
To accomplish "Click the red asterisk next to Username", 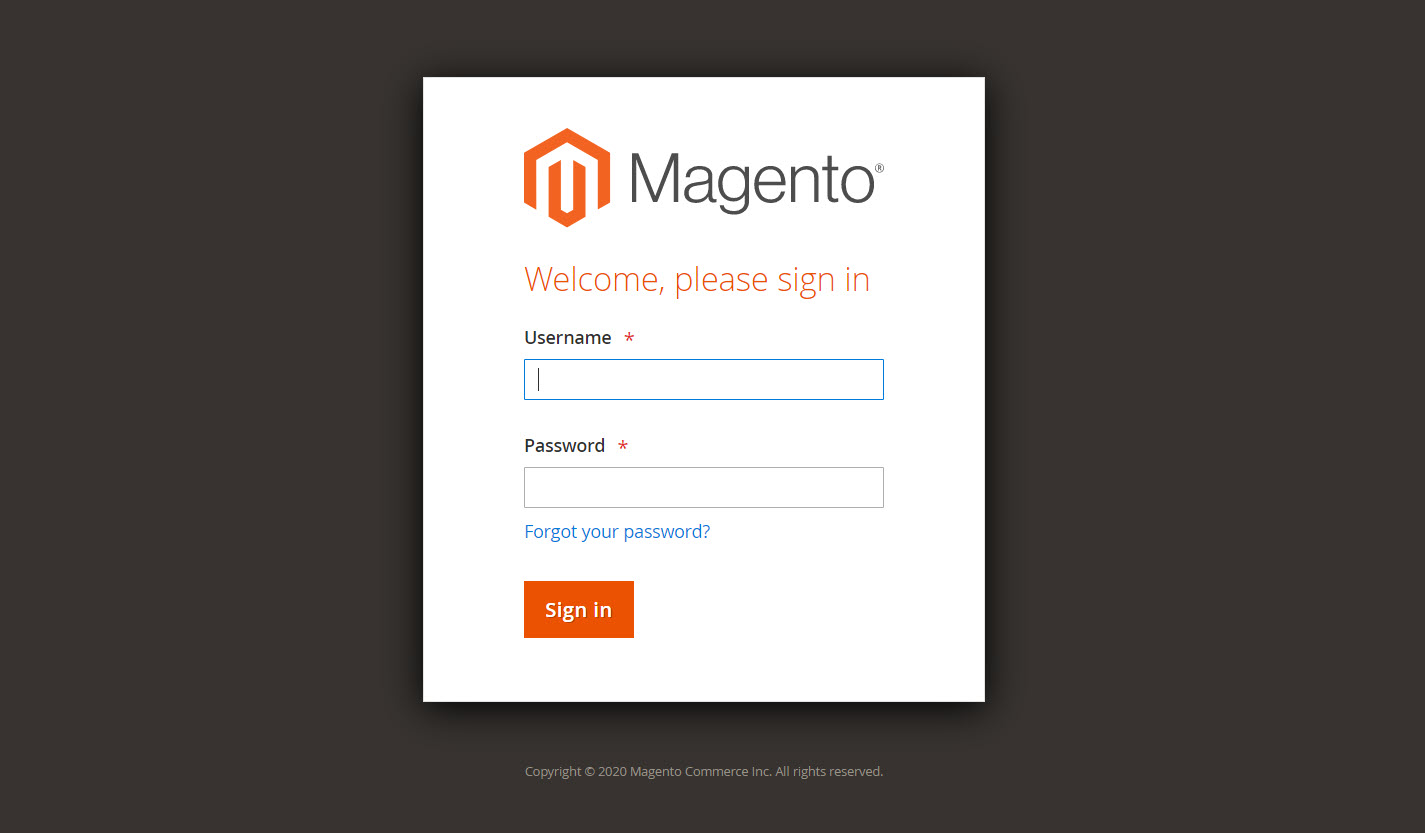I will (x=629, y=338).
